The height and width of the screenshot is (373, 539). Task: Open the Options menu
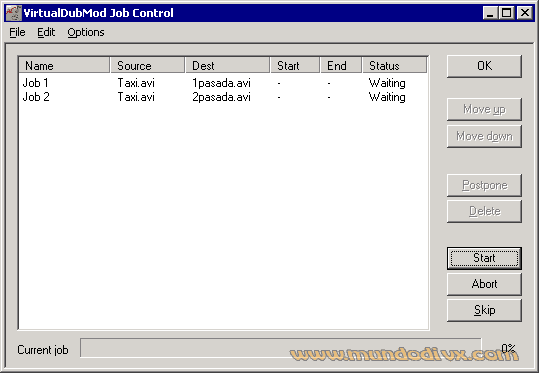click(86, 32)
